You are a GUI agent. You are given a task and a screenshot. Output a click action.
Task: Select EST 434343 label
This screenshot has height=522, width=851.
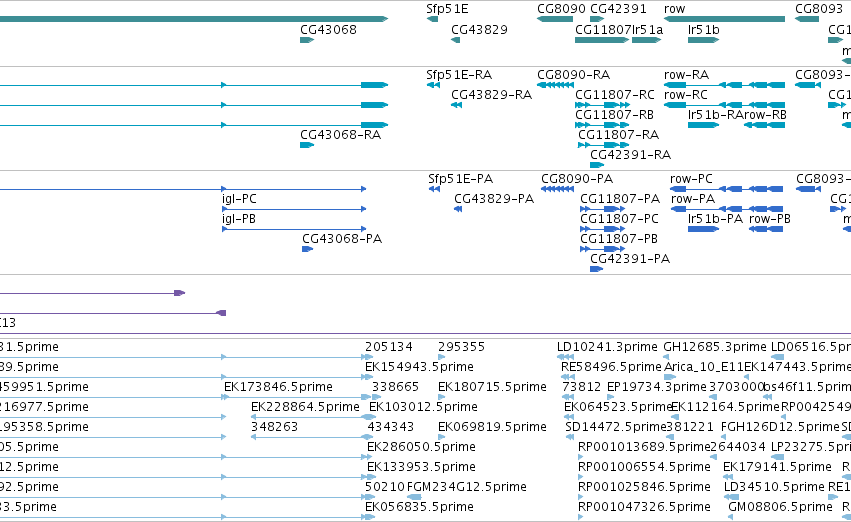coord(390,428)
